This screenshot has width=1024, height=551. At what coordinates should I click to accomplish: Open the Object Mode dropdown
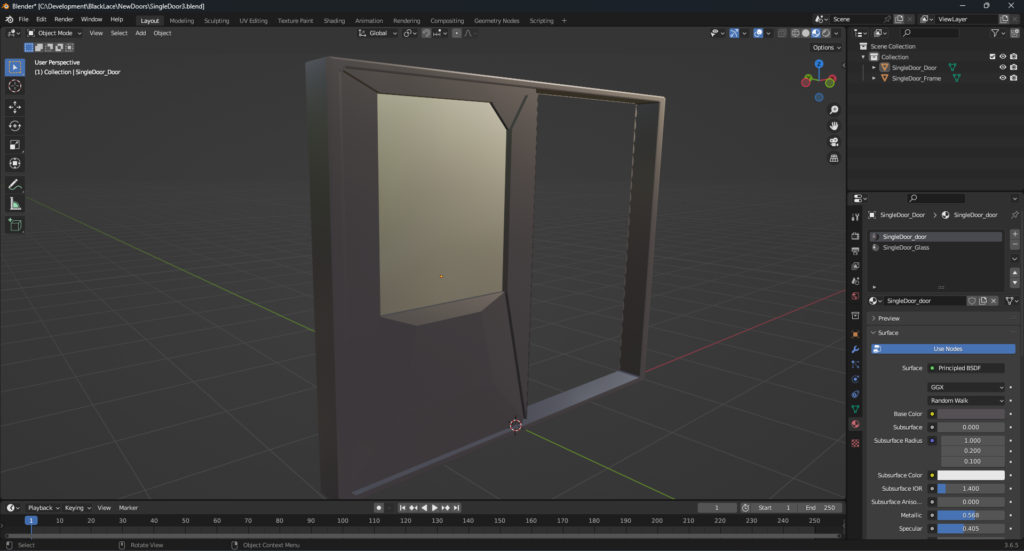click(x=55, y=33)
